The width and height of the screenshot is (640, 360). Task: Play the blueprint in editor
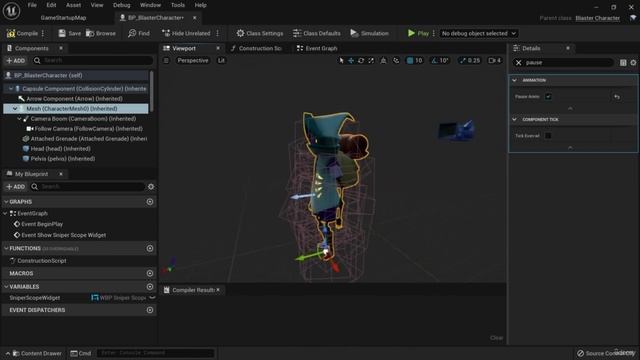coord(418,33)
